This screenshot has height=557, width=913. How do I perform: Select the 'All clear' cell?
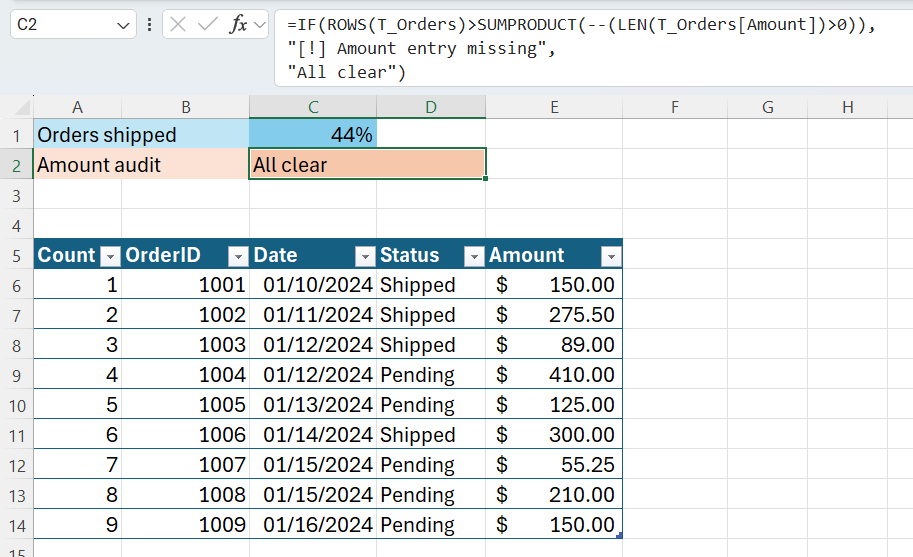367,165
